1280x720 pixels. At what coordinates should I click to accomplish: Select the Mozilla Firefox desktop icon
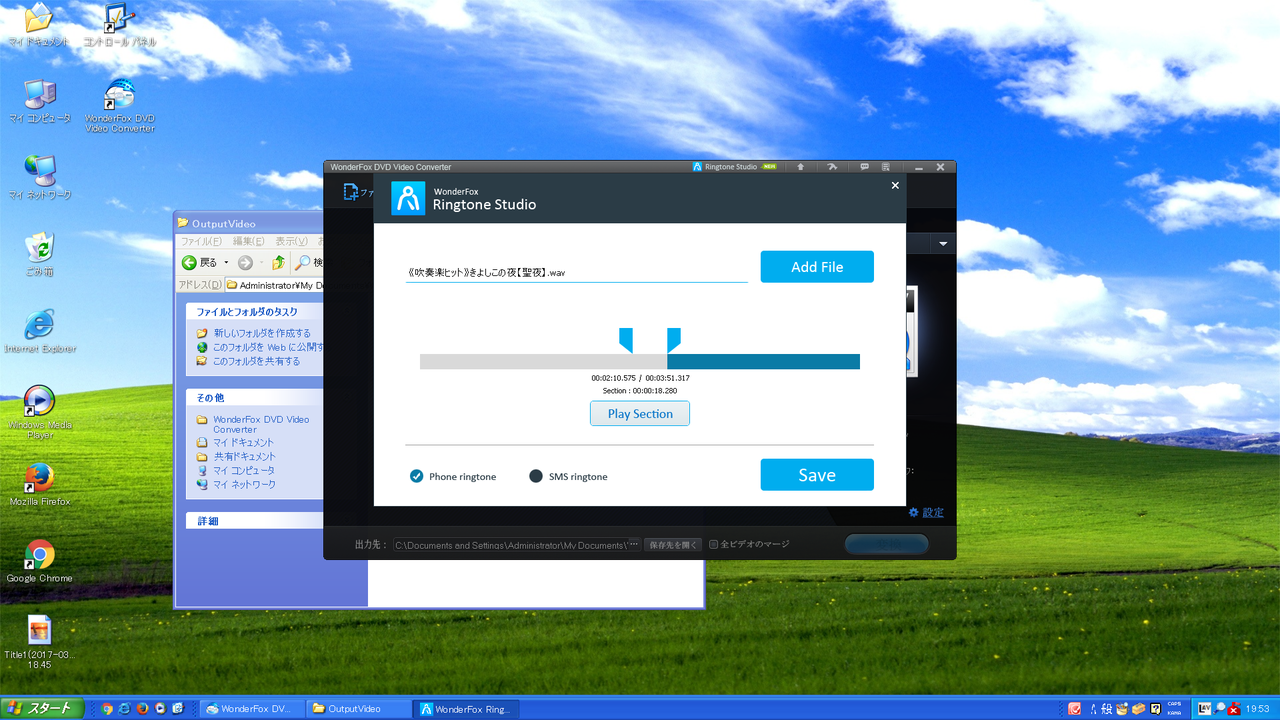pyautogui.click(x=40, y=485)
